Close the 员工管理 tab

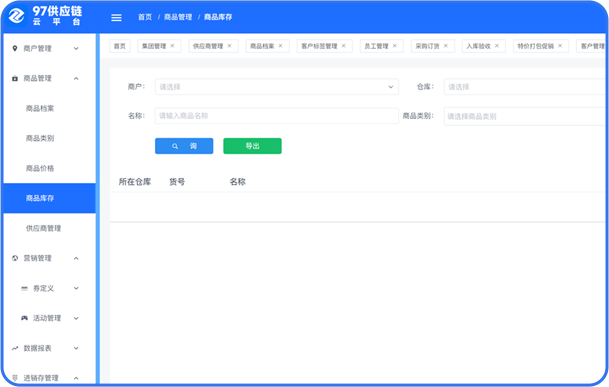pyautogui.click(x=395, y=46)
